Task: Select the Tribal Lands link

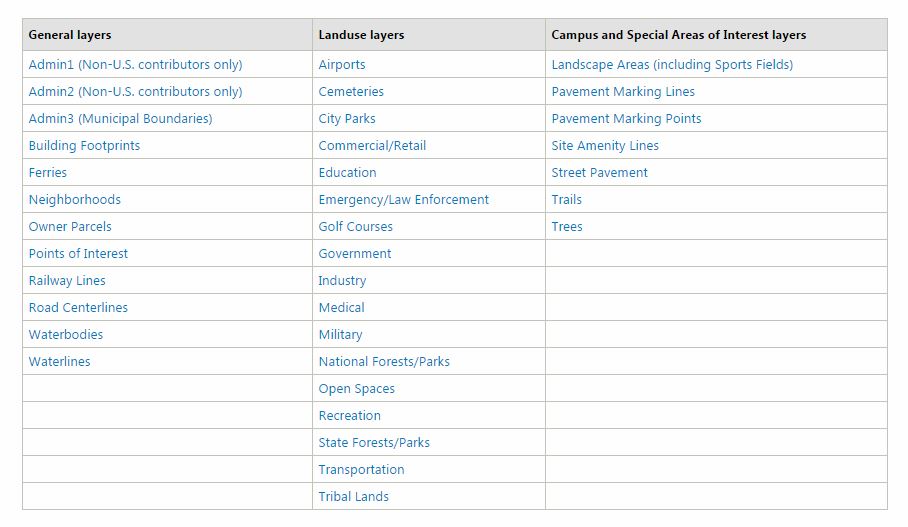Action: (353, 496)
